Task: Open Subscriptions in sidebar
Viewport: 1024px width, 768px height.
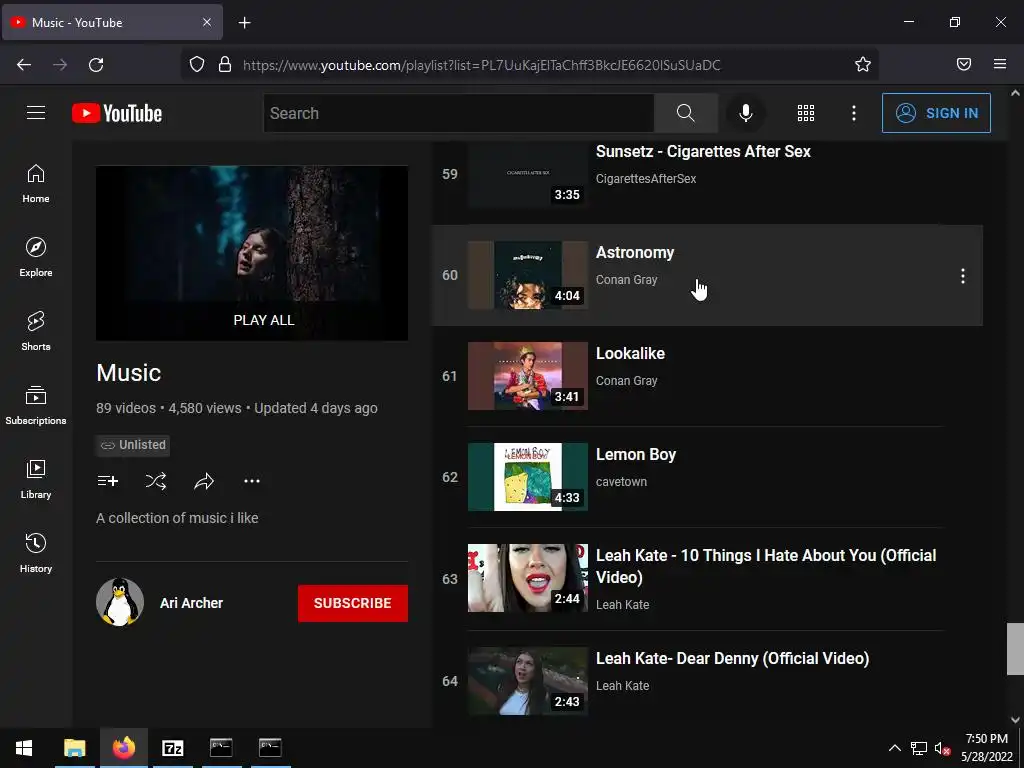Action: [36, 405]
